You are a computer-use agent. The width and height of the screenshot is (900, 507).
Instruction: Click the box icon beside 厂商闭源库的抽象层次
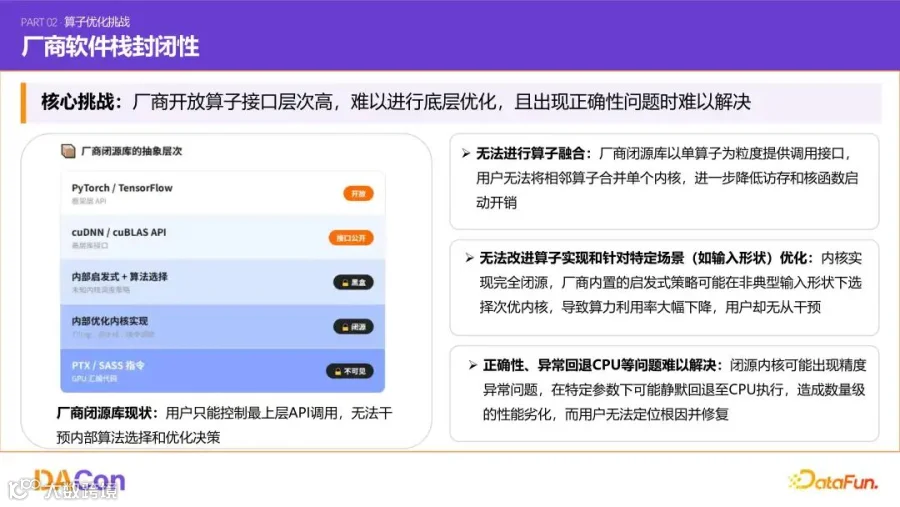click(x=68, y=151)
